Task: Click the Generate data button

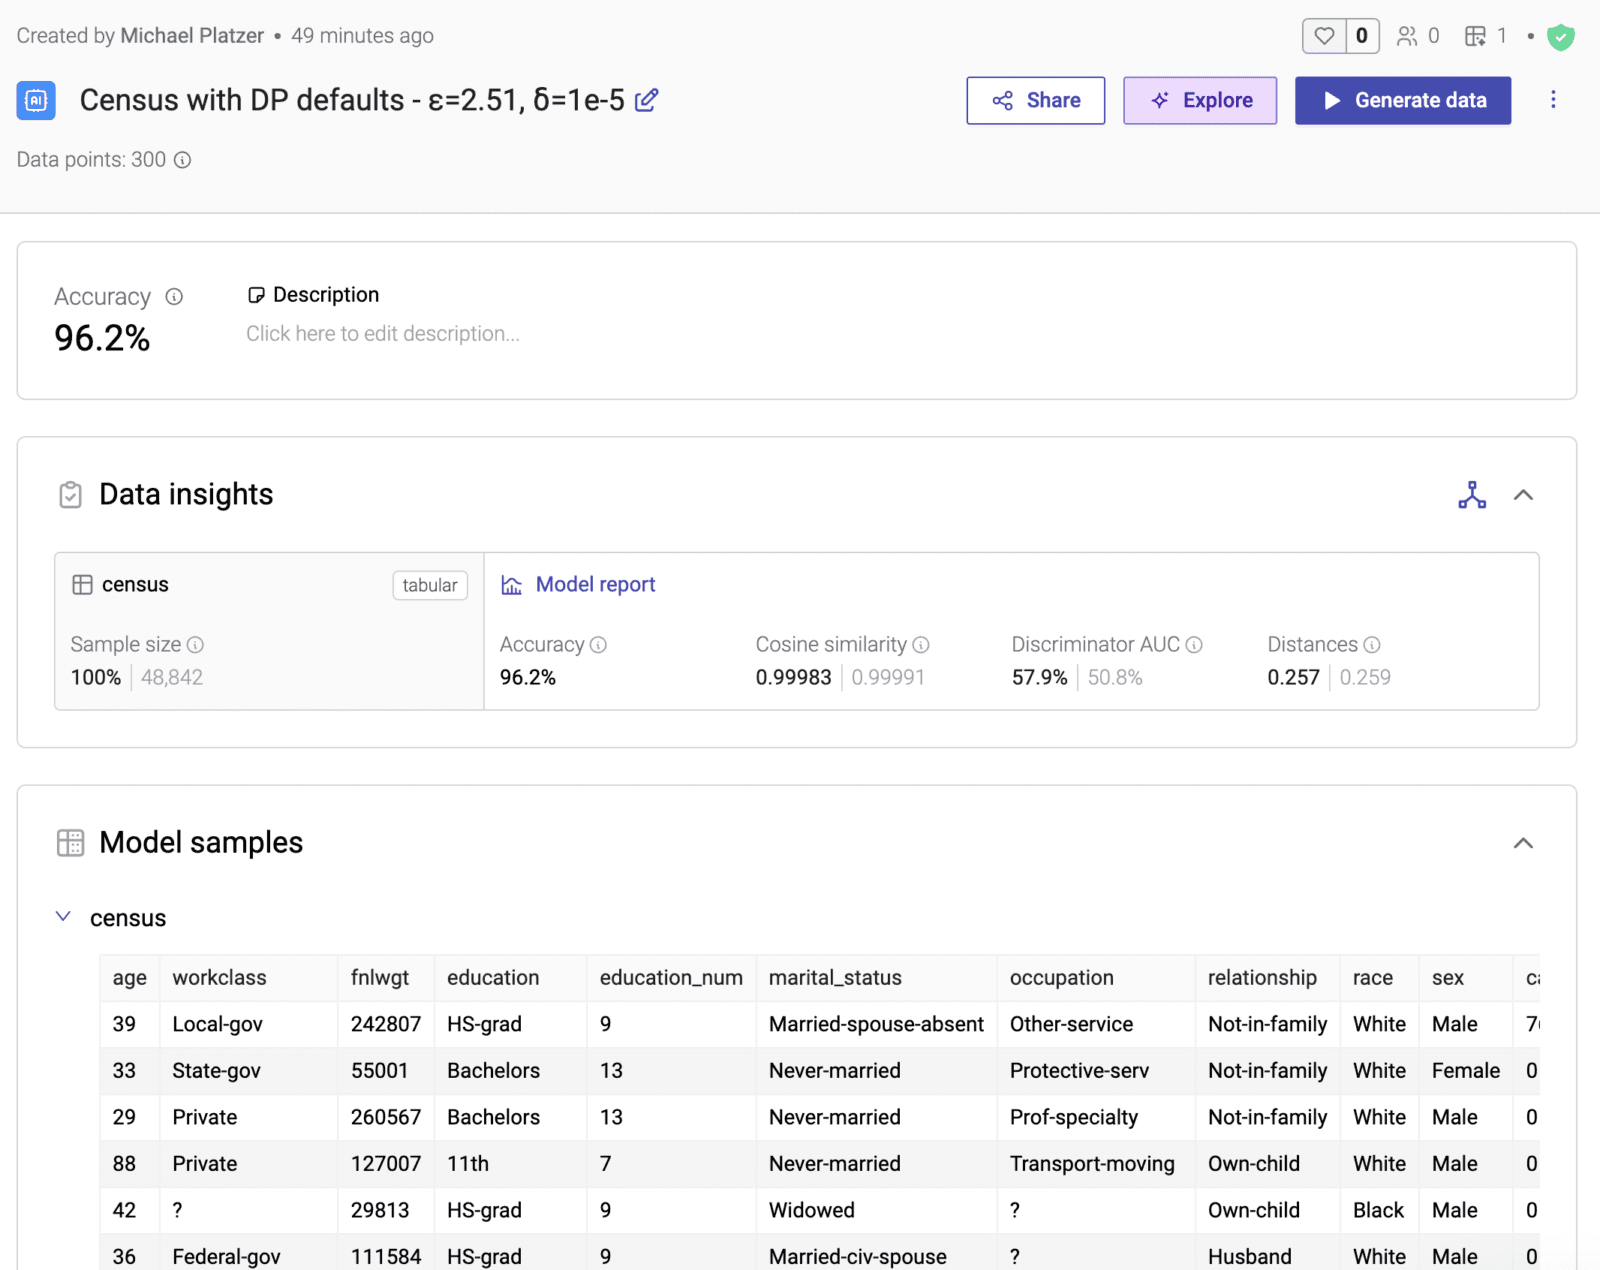Action: (x=1402, y=100)
